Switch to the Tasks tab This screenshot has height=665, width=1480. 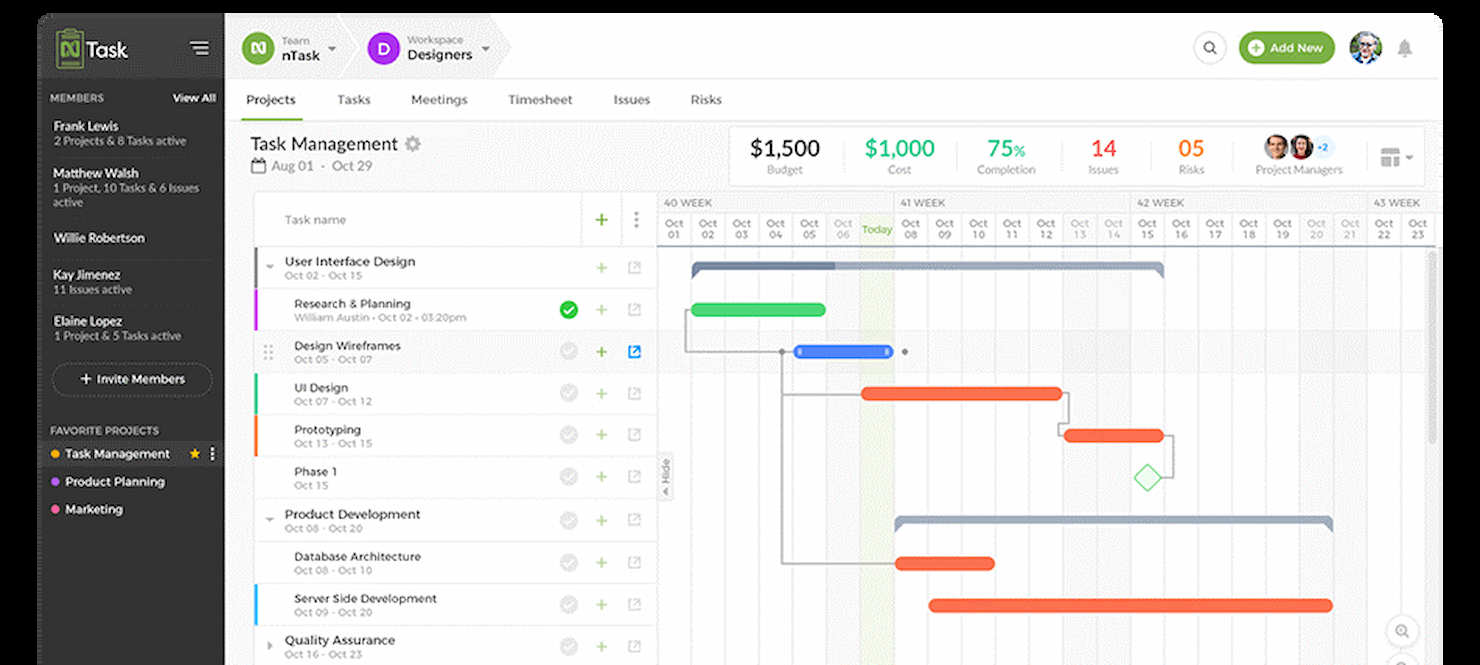354,100
